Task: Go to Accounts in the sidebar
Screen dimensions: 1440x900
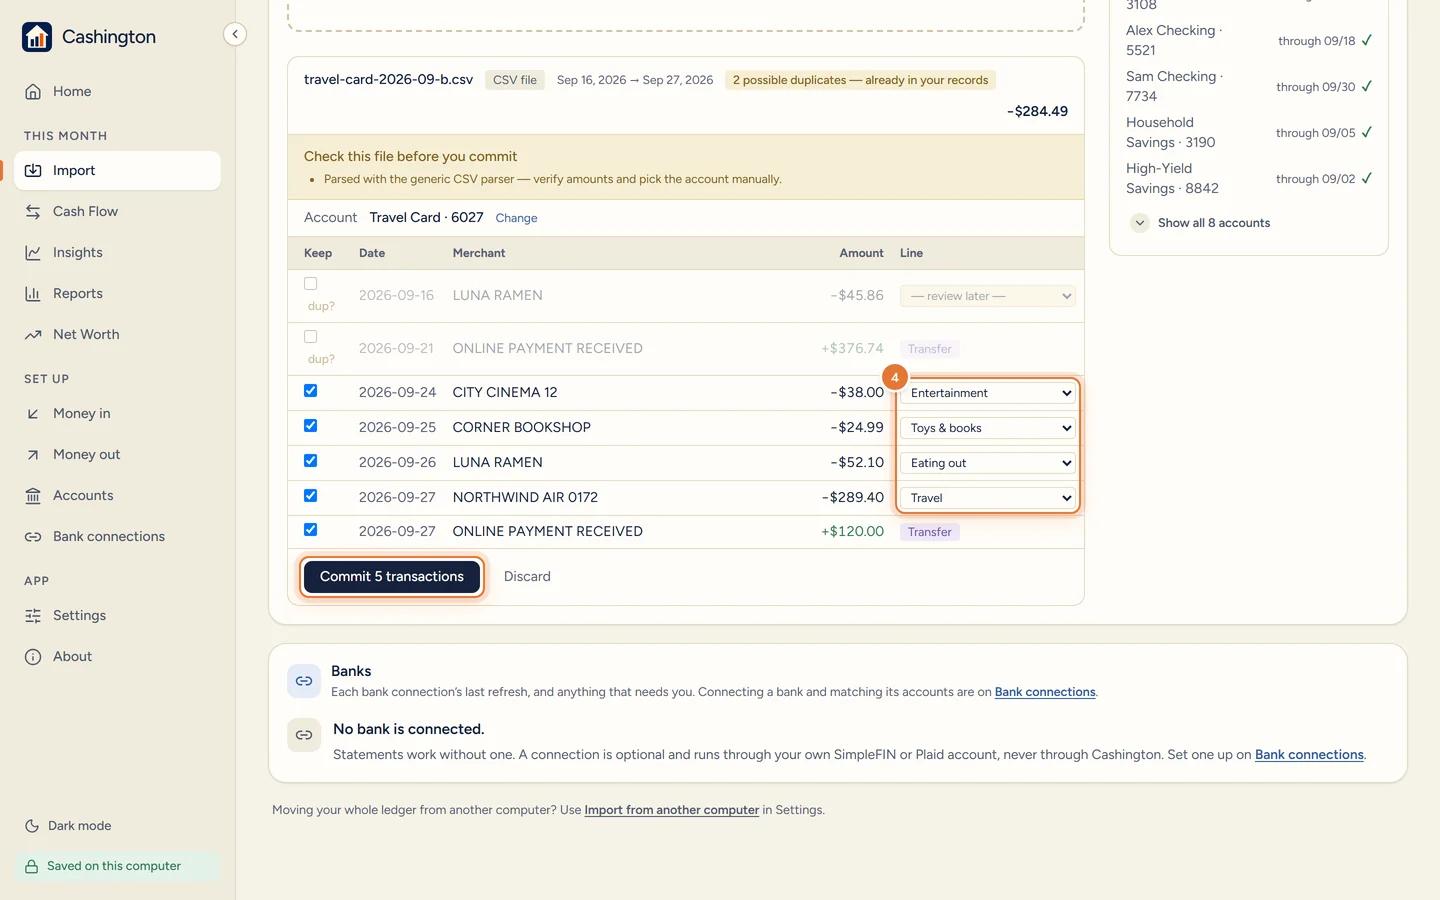Action: tap(118, 495)
